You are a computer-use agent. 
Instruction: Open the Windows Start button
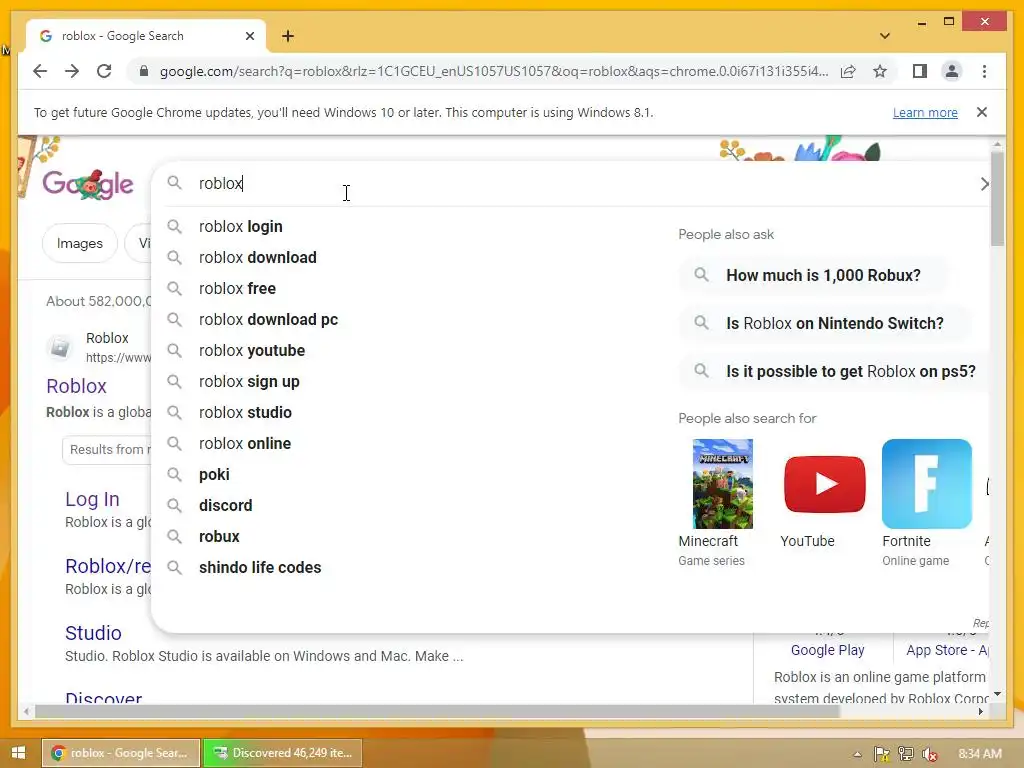(x=18, y=753)
